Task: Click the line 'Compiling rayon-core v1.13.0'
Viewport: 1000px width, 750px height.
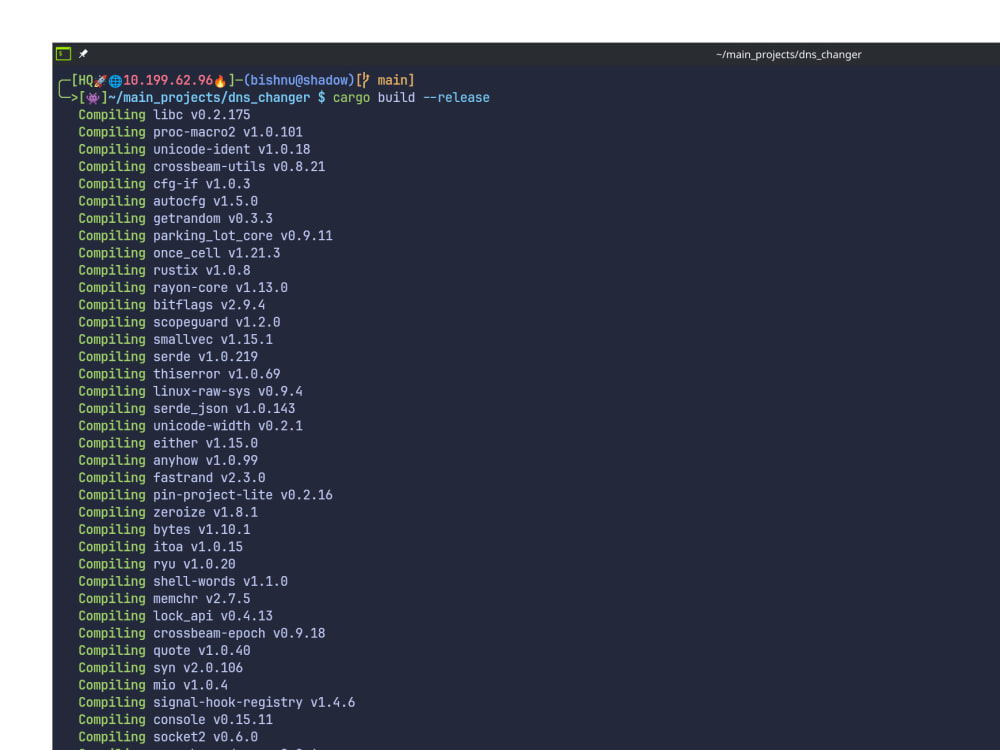Action: pos(182,288)
